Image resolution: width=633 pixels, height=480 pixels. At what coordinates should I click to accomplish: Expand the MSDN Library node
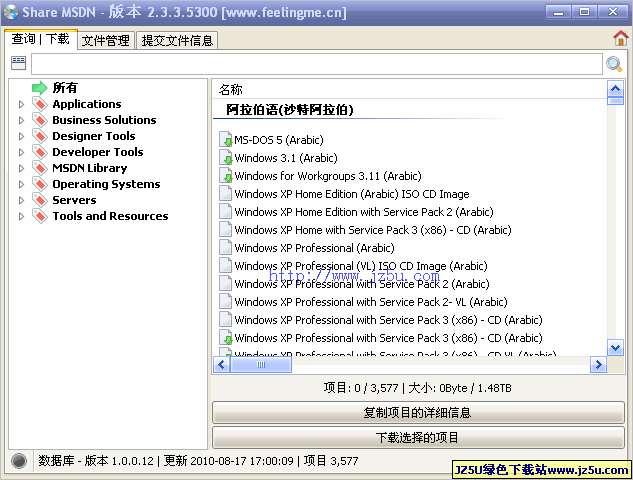21,168
